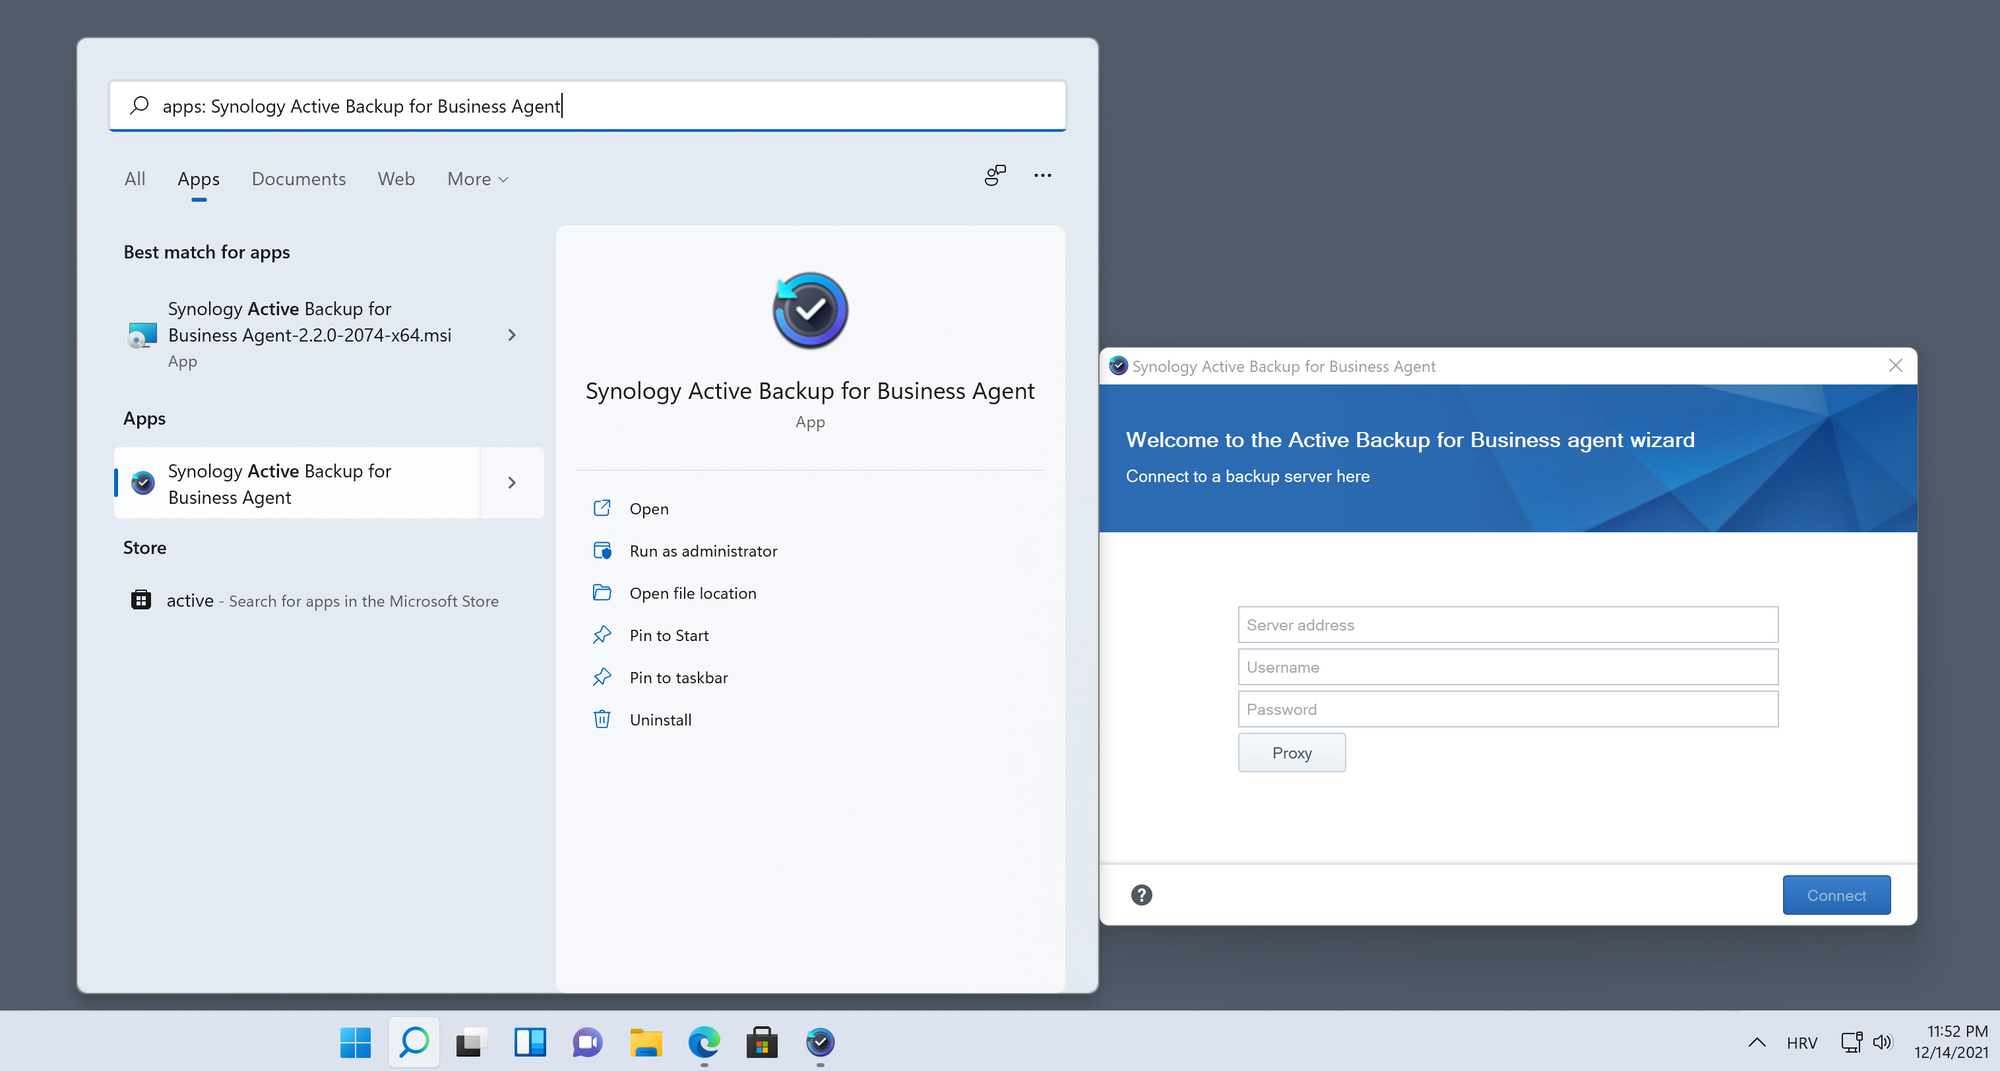Open the taskbar Search magnifier icon
The width and height of the screenshot is (2000, 1071).
coord(414,1043)
